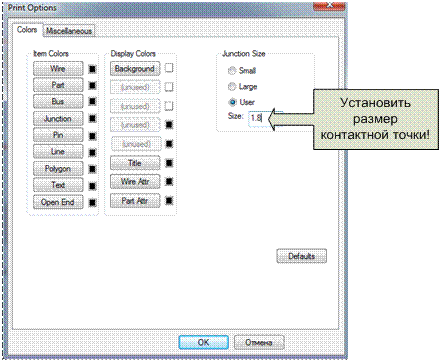Click the Bus item color button
Viewport: 441px width, 364px height.
(58, 102)
